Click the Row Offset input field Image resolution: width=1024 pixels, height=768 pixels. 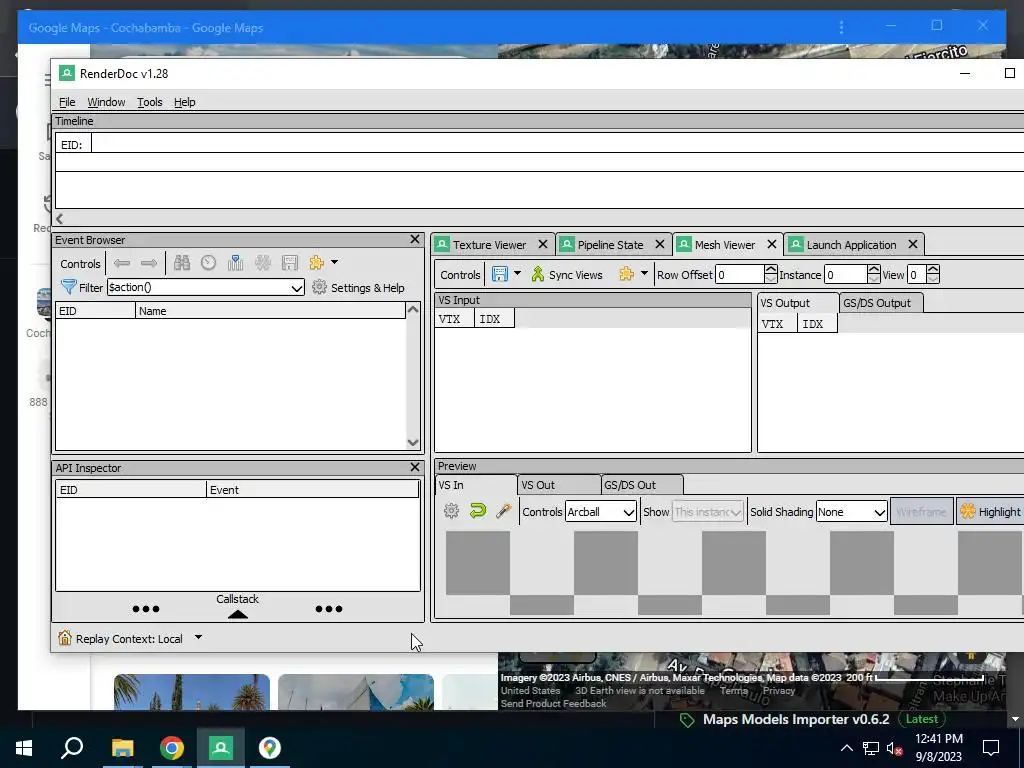[739, 275]
